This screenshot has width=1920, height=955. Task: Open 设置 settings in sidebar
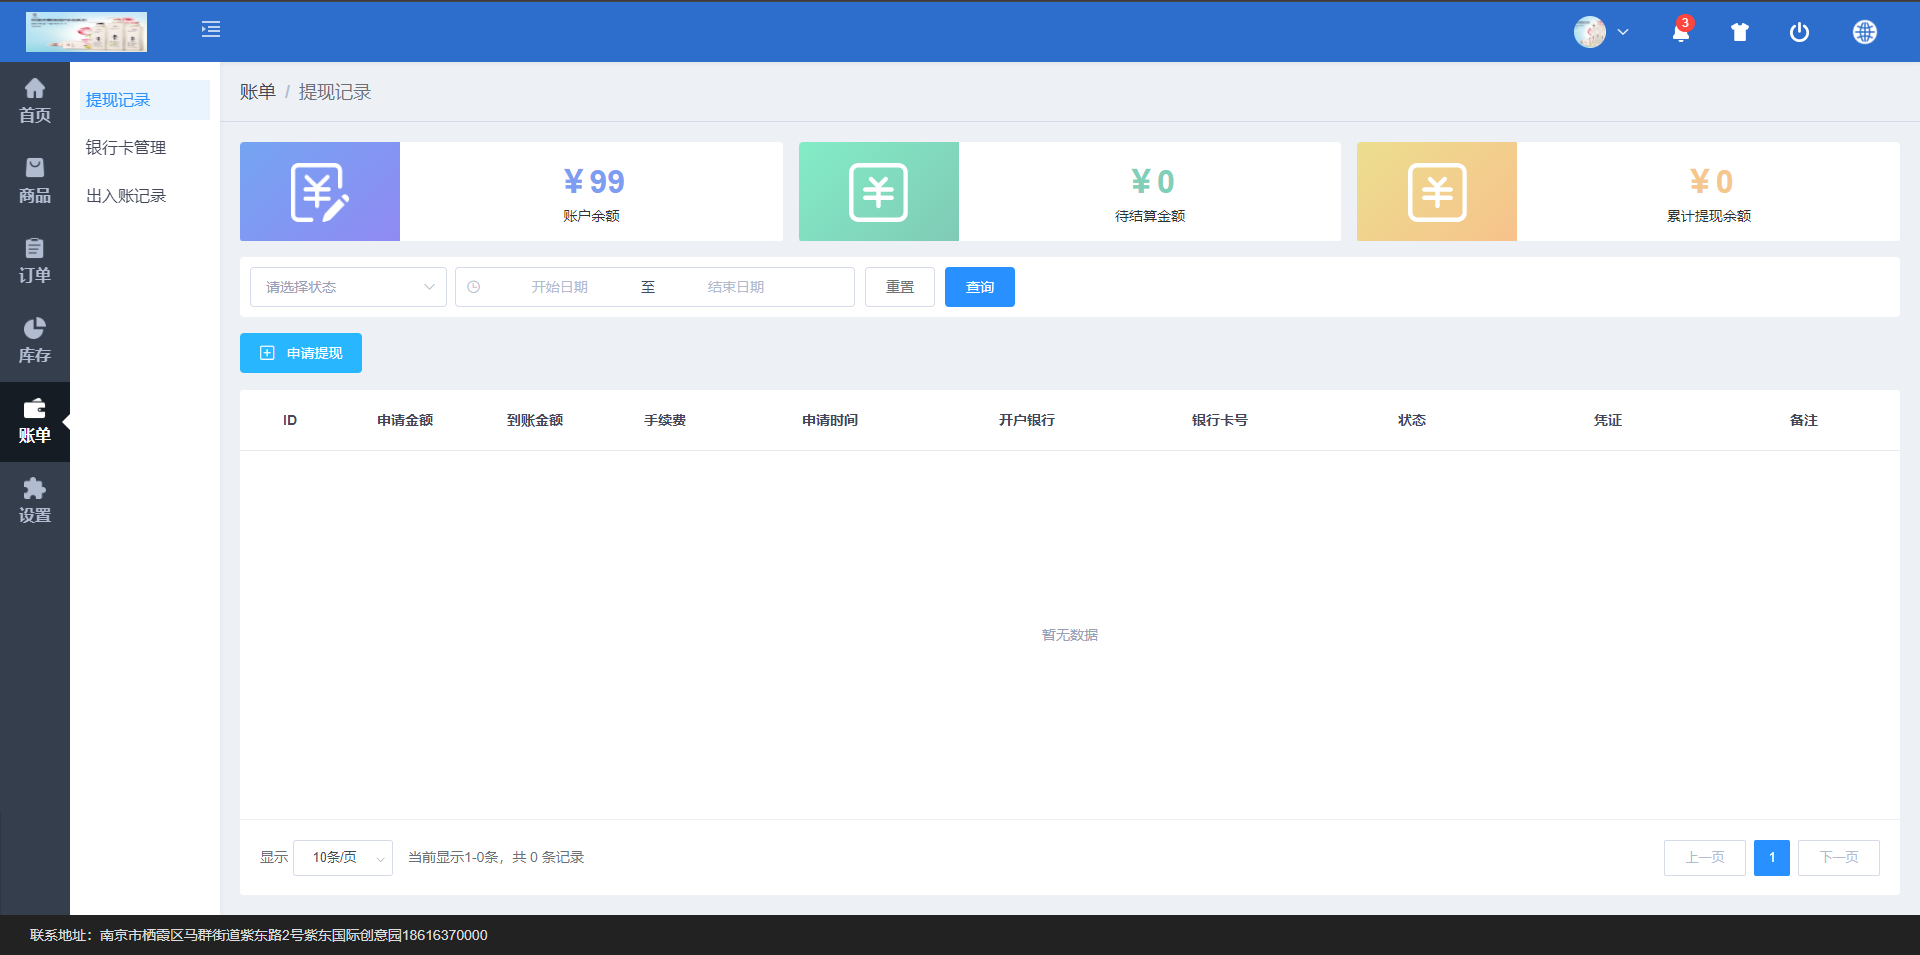tap(35, 501)
